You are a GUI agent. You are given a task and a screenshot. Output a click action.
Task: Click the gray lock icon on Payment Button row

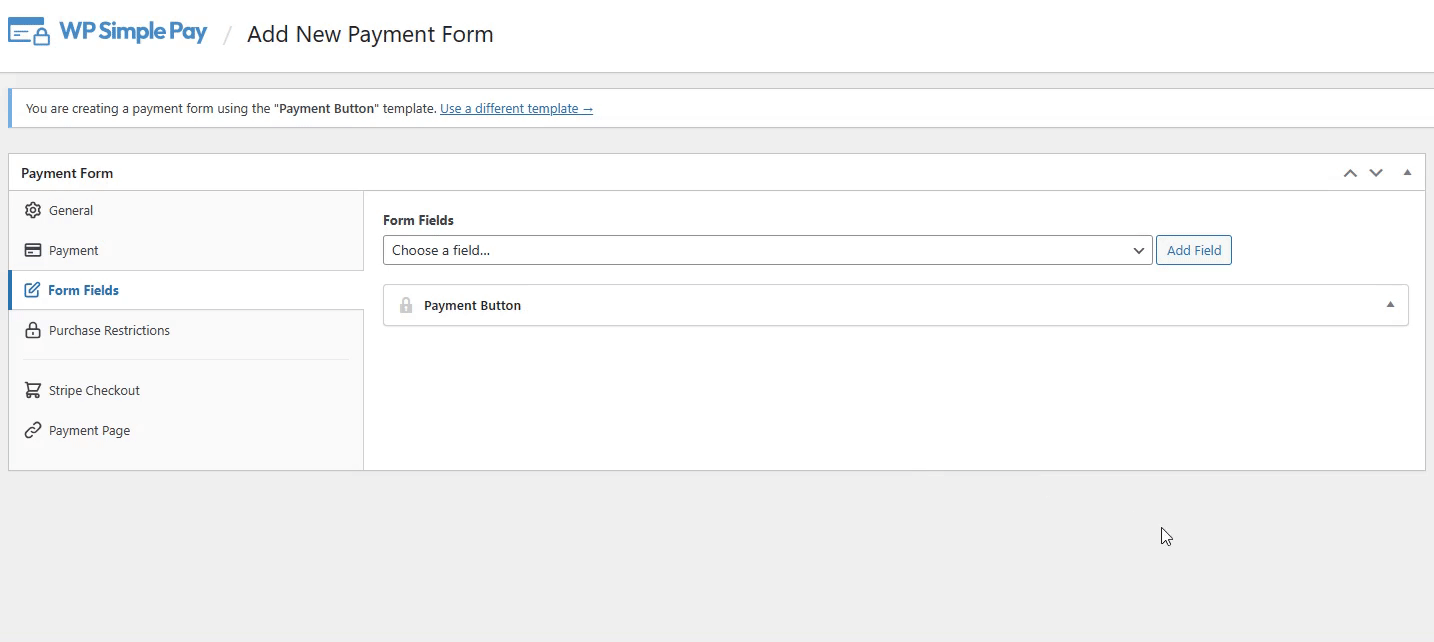406,306
